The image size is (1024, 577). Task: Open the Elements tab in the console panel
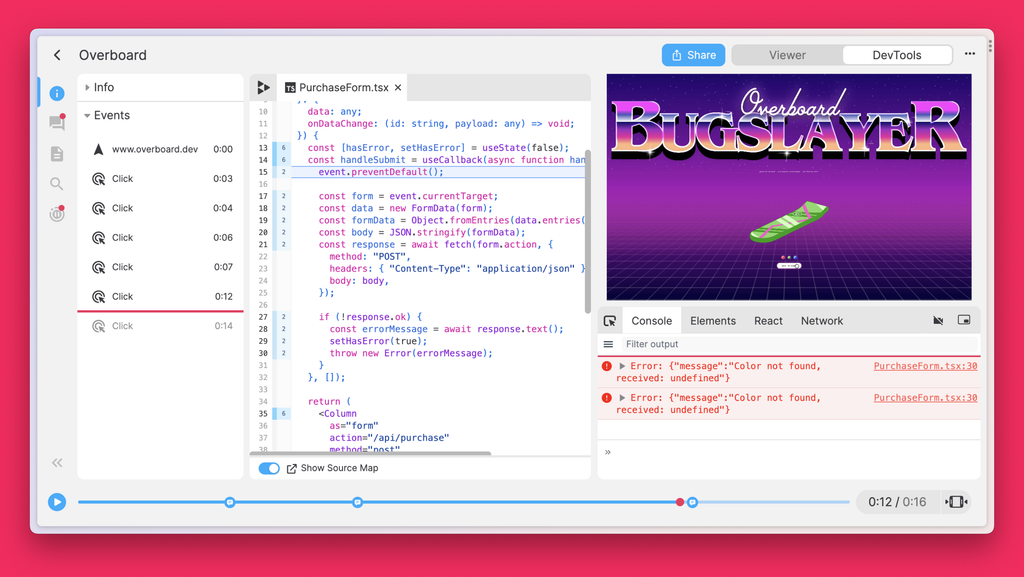coord(713,321)
